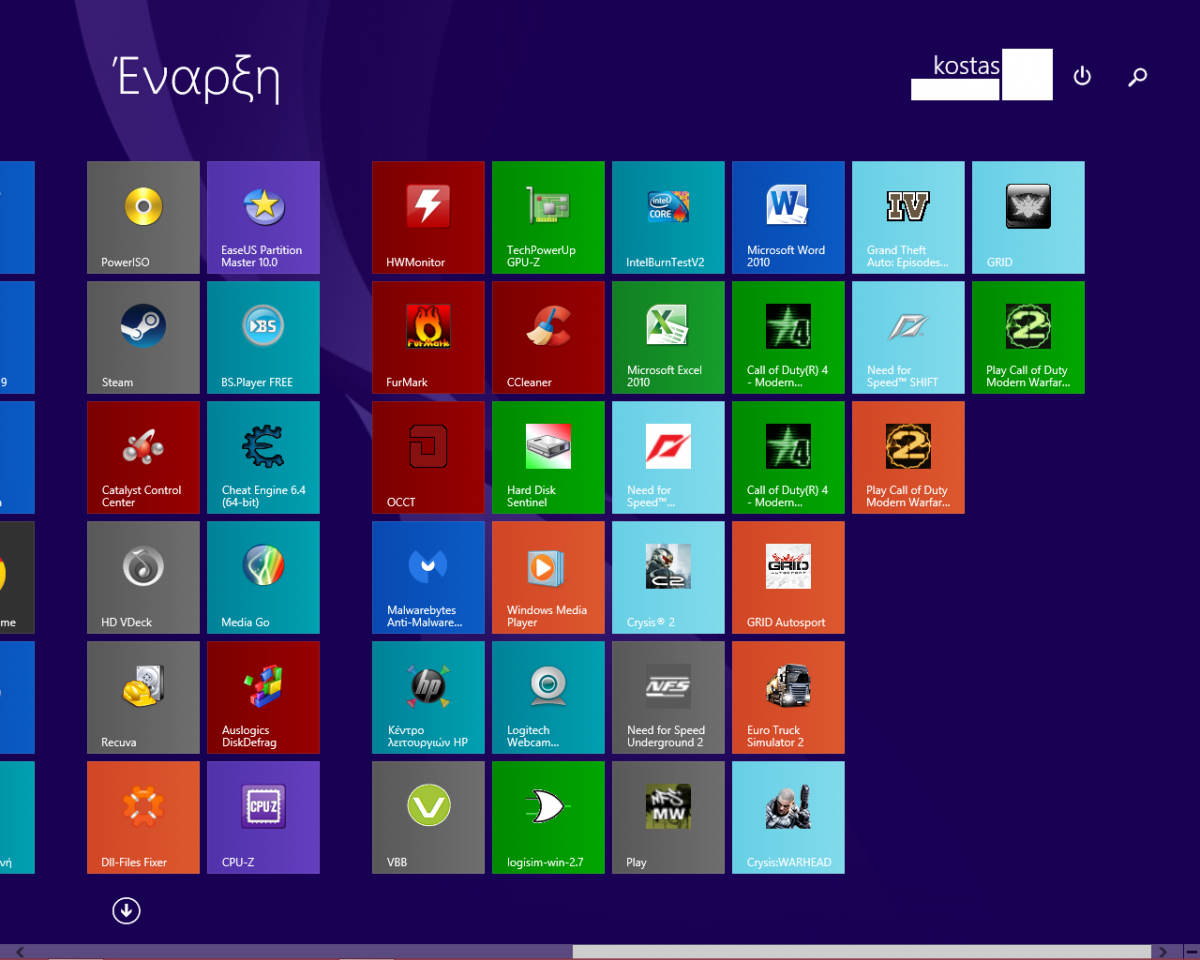The image size is (1200, 960).
Task: Launch Malwarebytes Anti-Malware tile
Action: pyautogui.click(x=428, y=577)
